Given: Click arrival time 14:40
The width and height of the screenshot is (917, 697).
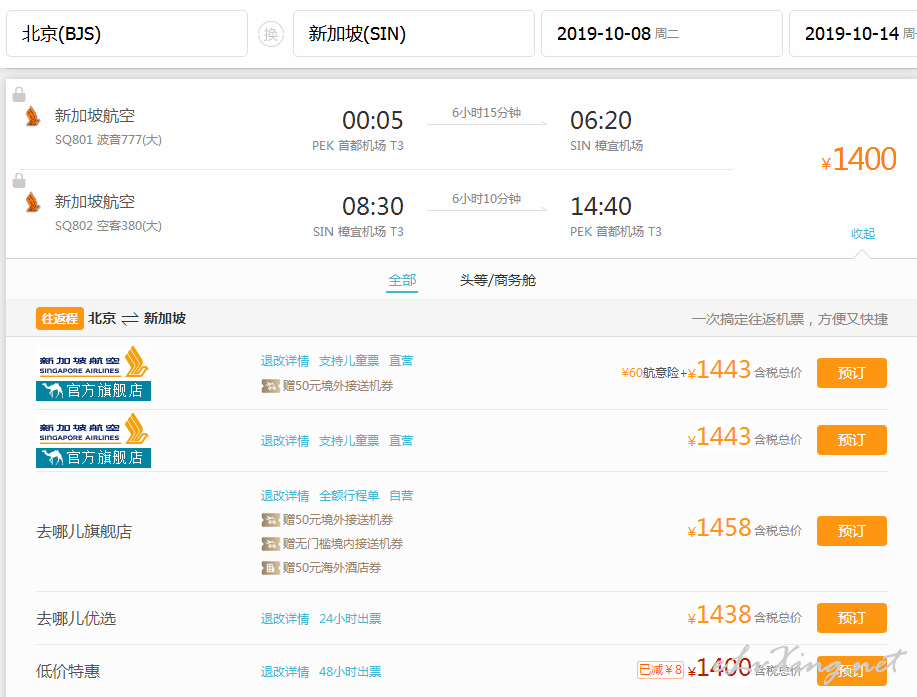Looking at the screenshot, I should (601, 206).
